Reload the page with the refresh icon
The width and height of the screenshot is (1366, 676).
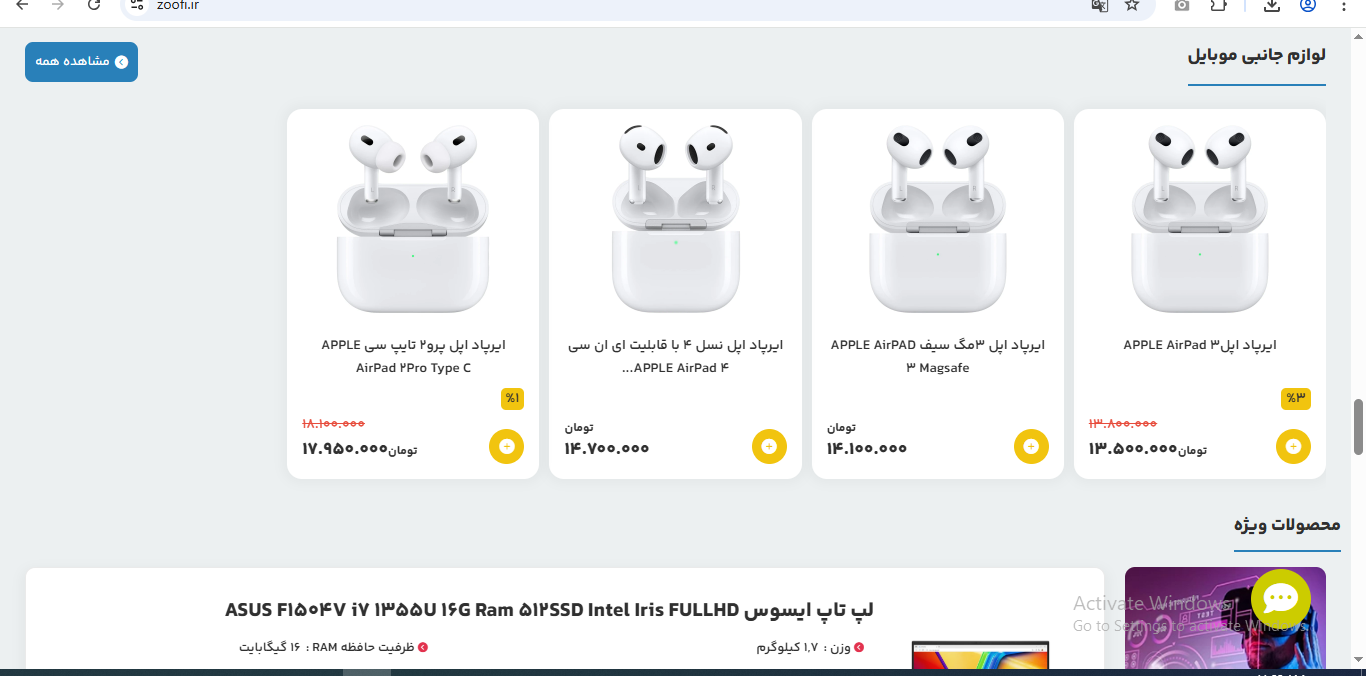pyautogui.click(x=94, y=5)
